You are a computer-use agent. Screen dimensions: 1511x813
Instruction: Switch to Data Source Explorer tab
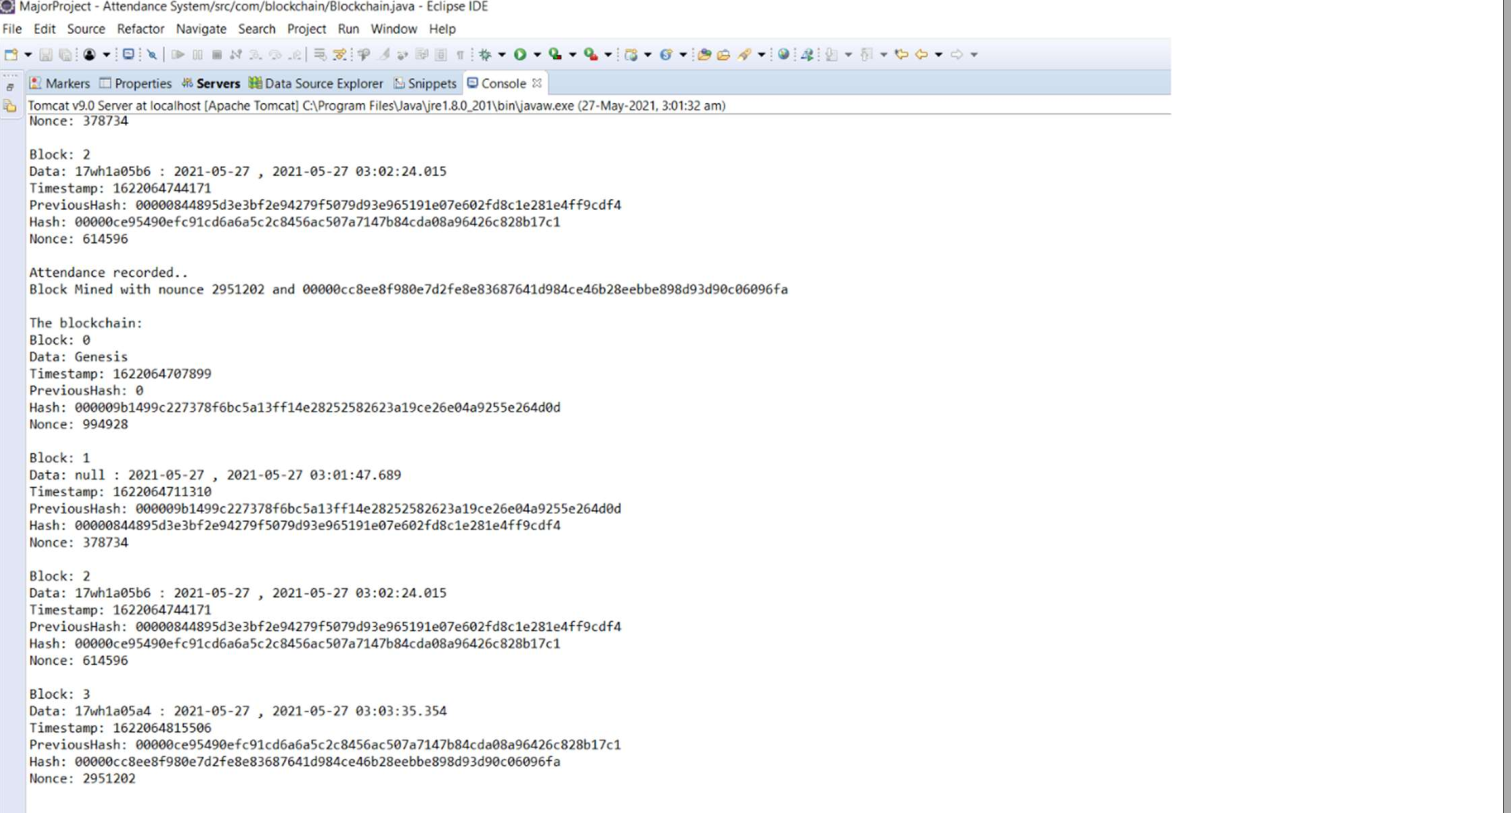(x=316, y=83)
